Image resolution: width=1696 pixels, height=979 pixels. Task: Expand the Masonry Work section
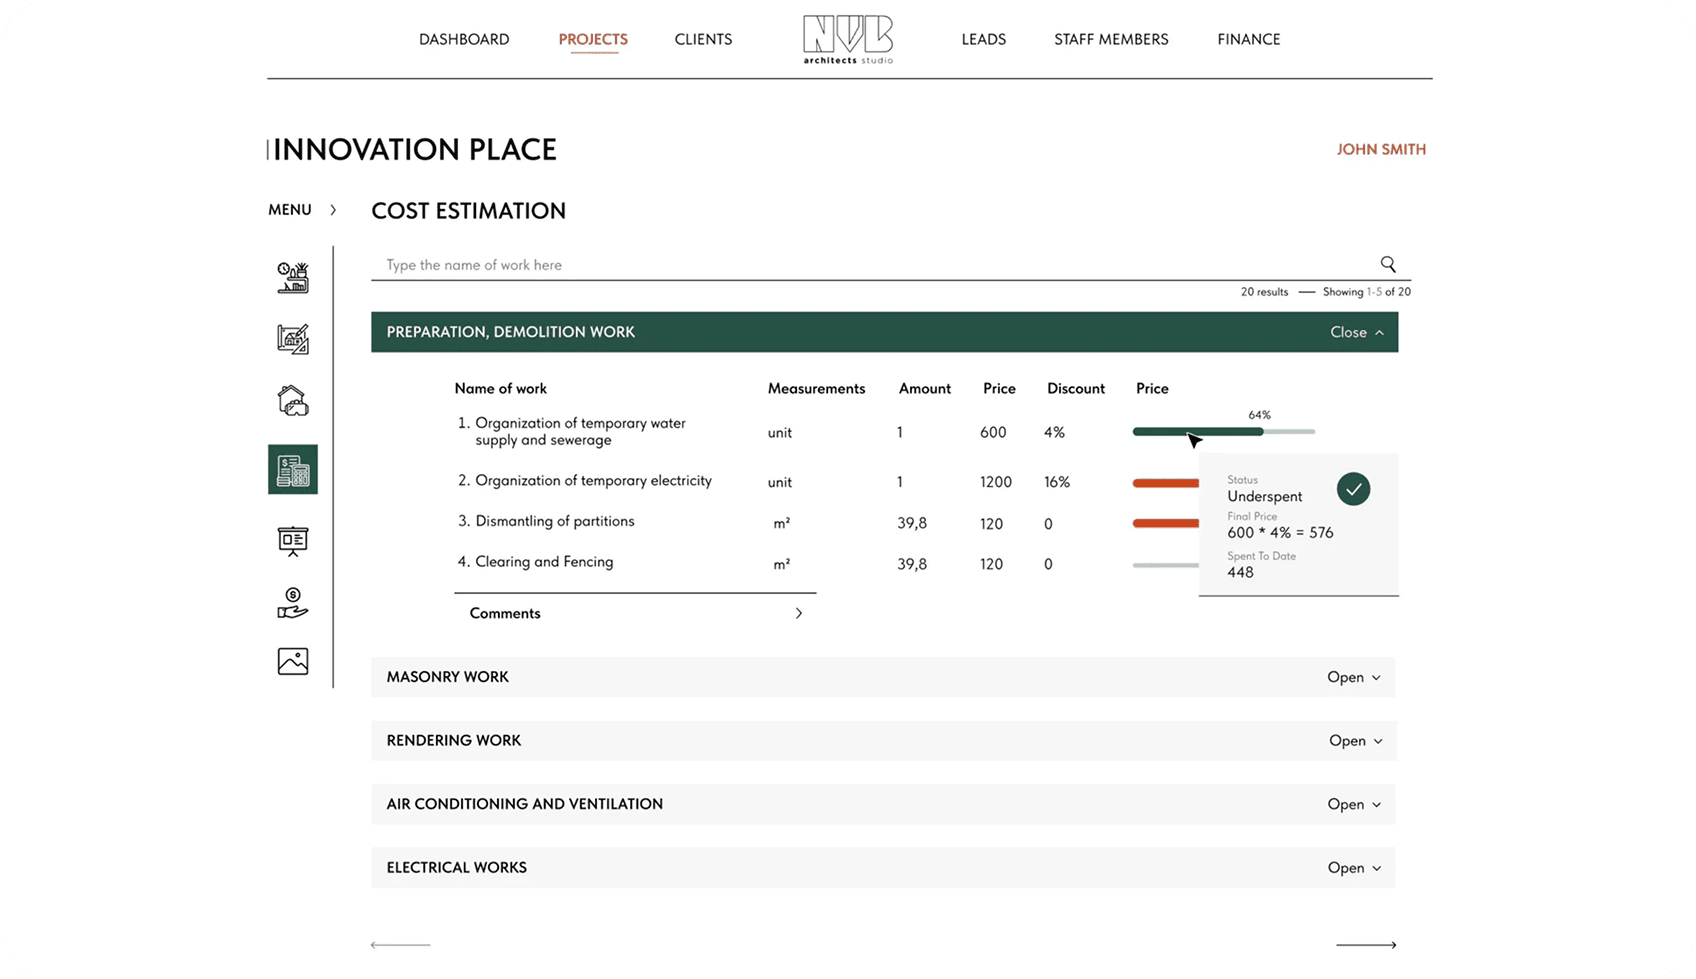click(1353, 677)
